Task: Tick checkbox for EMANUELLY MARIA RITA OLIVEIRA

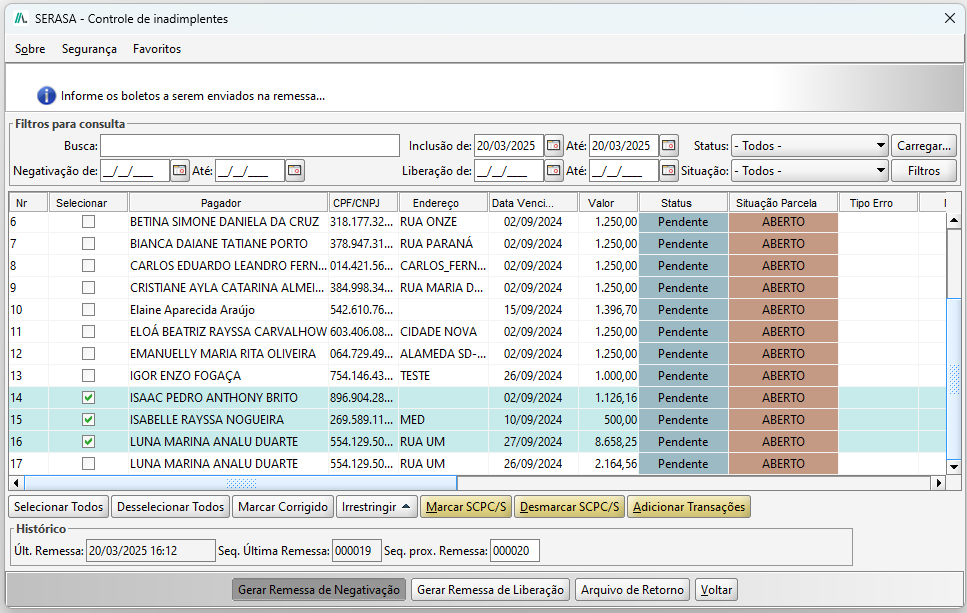Action: click(x=88, y=353)
